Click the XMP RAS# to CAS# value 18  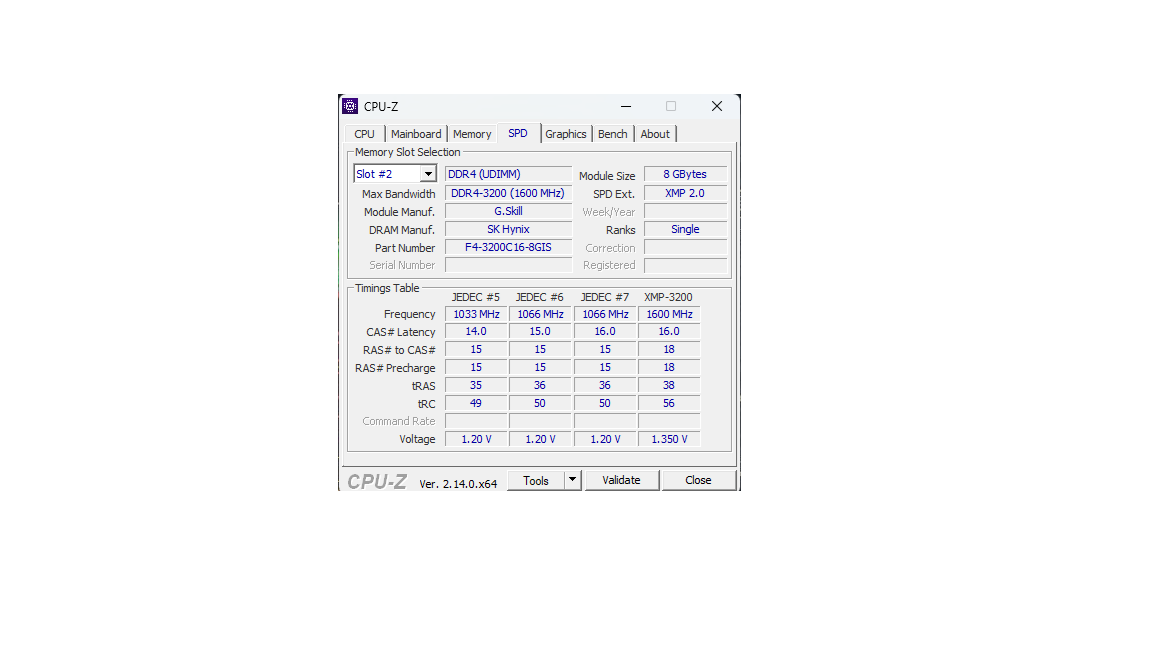click(669, 350)
